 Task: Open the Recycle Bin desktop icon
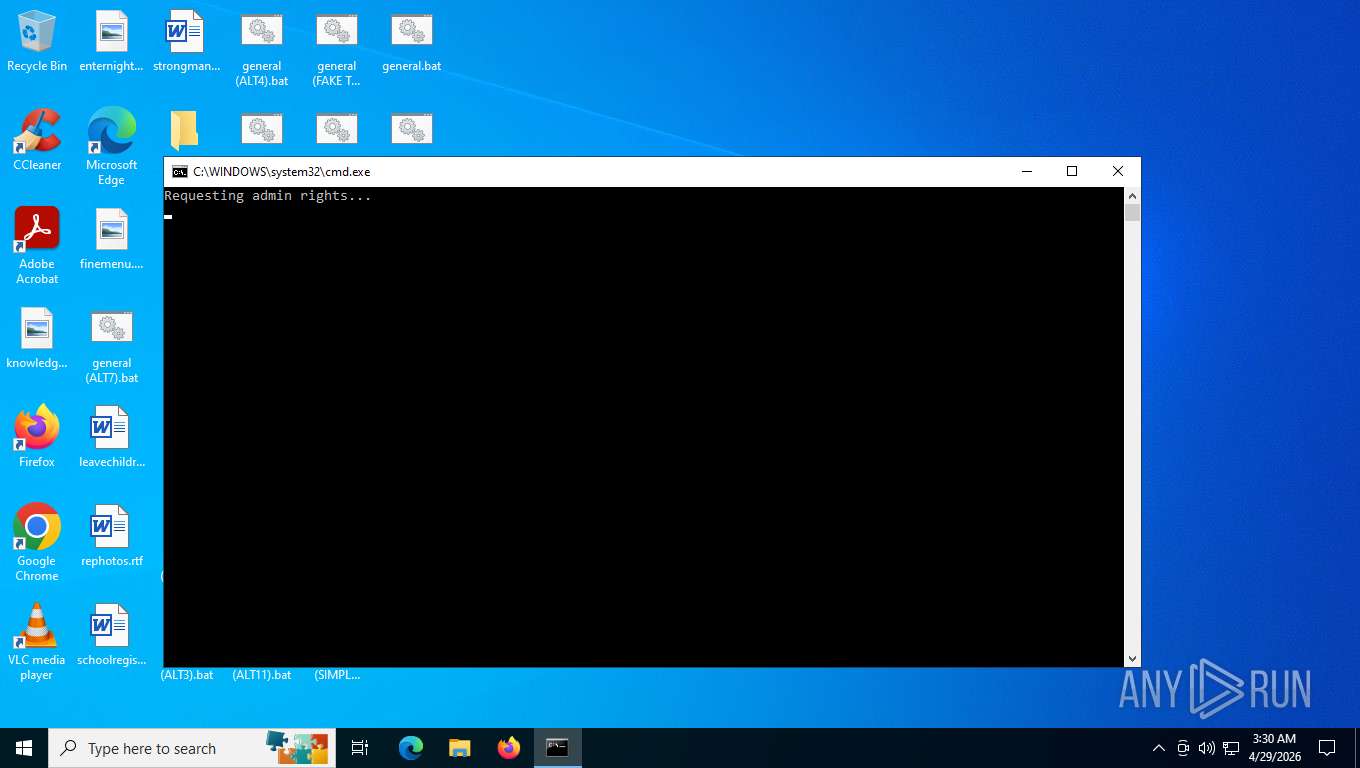(x=37, y=42)
